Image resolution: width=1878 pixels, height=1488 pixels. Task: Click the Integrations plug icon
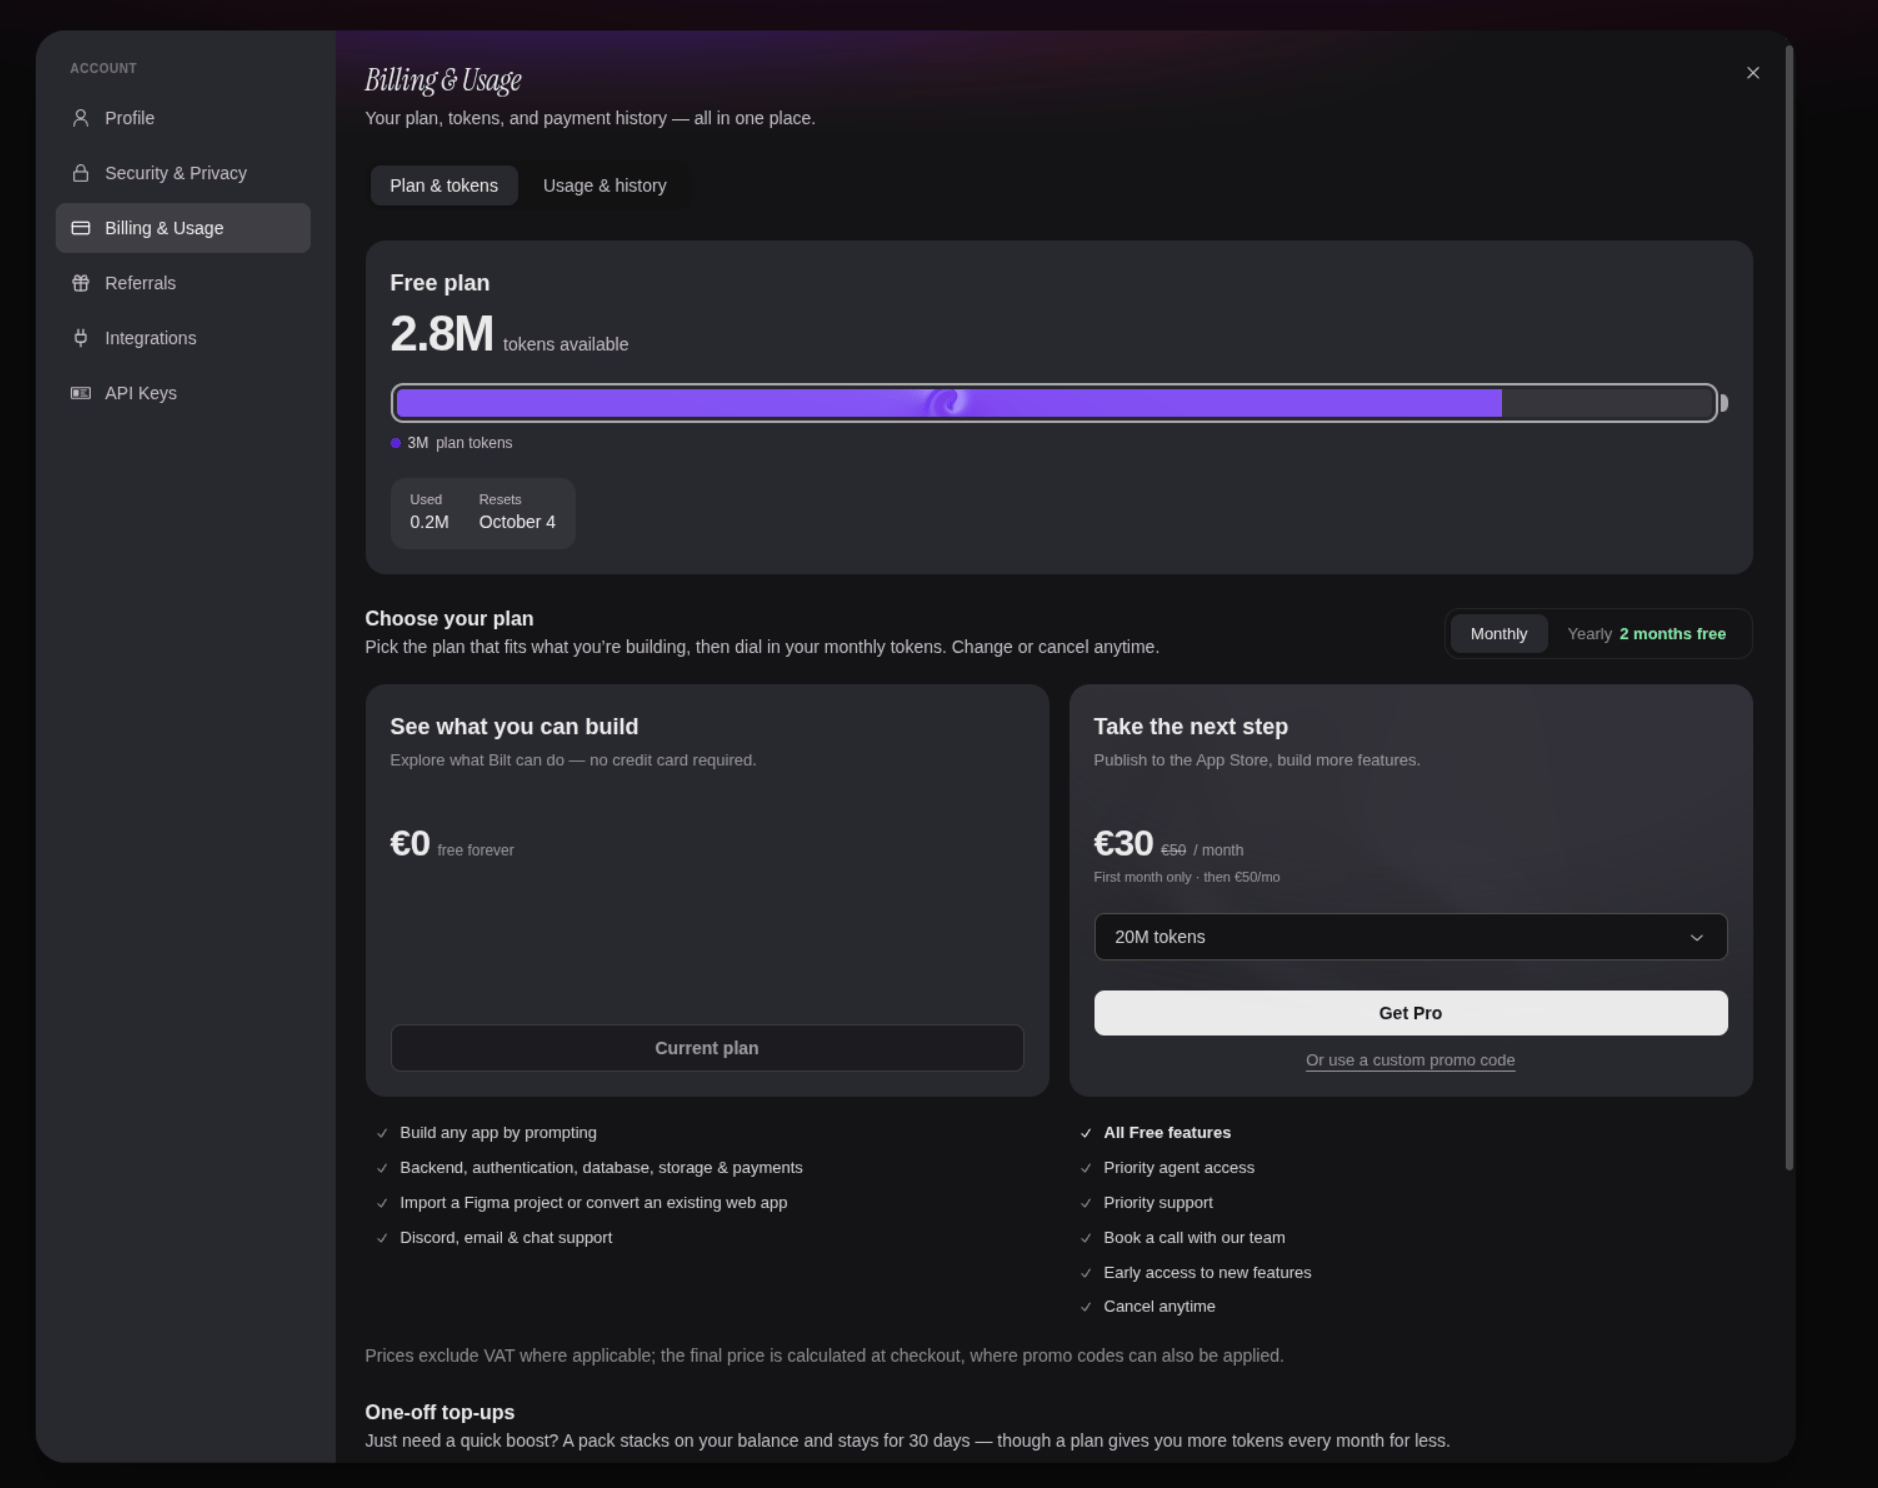pyautogui.click(x=81, y=338)
